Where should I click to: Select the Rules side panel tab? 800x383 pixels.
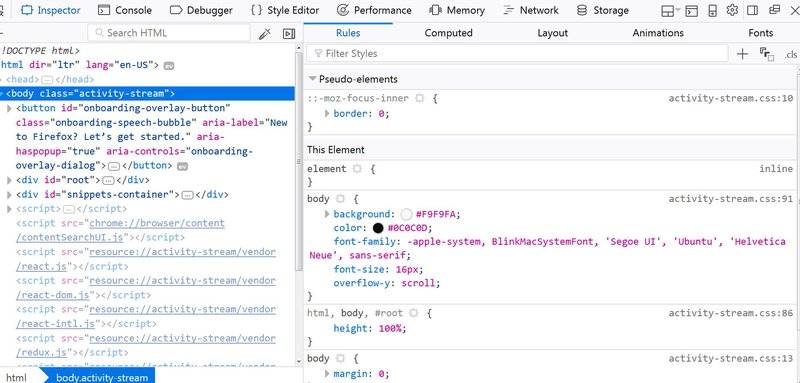pos(348,33)
